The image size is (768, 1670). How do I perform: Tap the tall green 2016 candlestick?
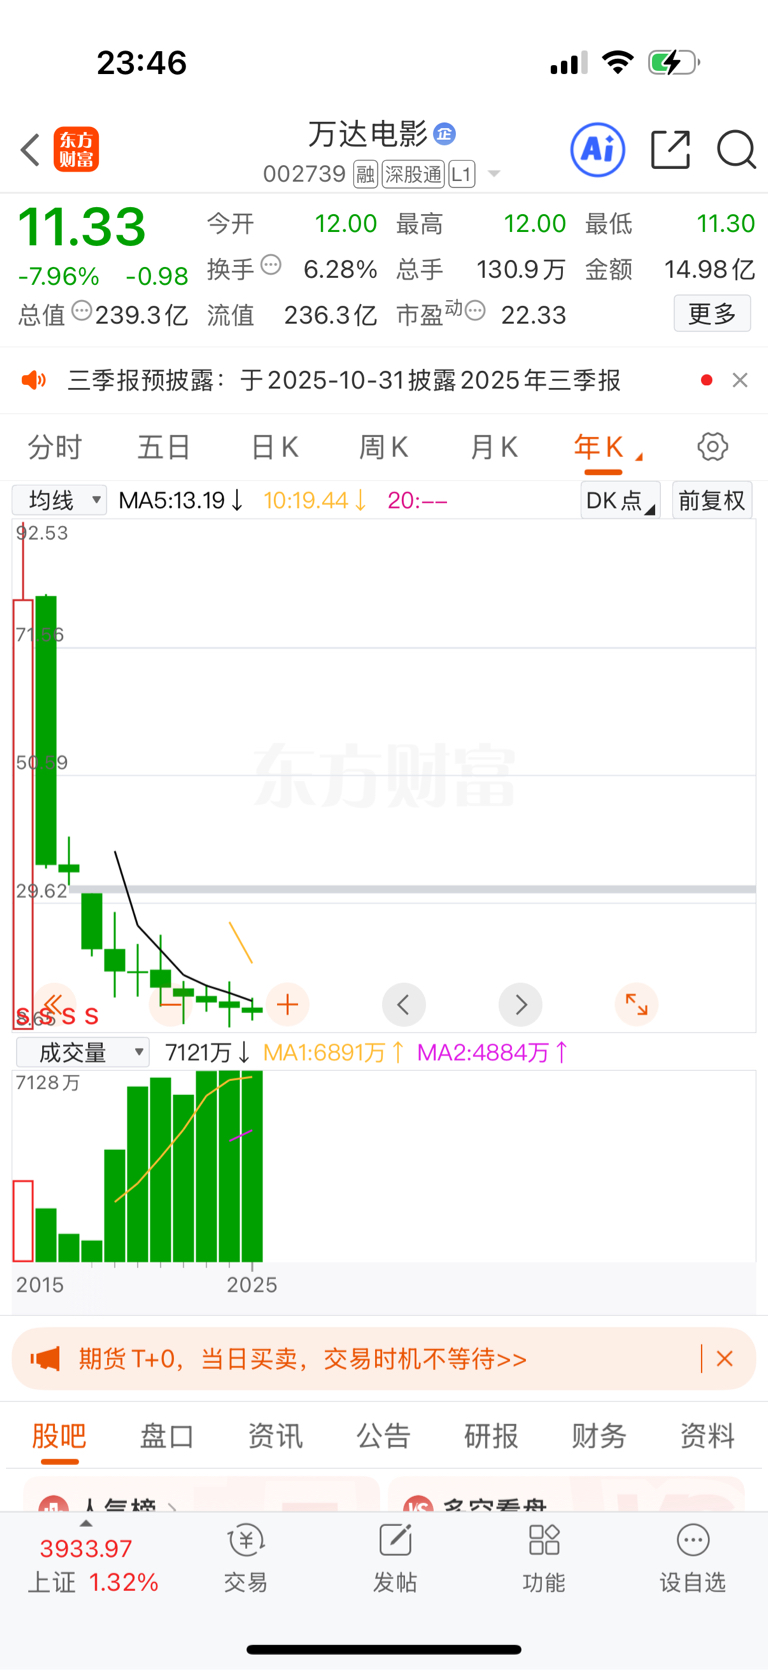[x=46, y=730]
